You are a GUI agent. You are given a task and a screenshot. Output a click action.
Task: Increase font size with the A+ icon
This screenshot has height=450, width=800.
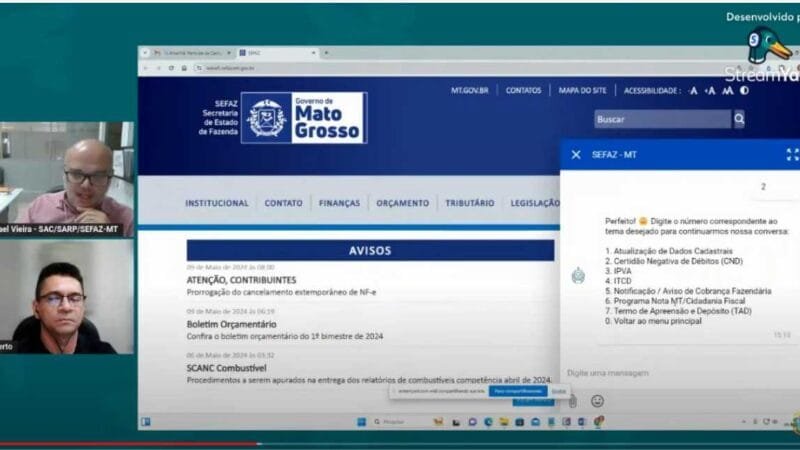pos(710,91)
